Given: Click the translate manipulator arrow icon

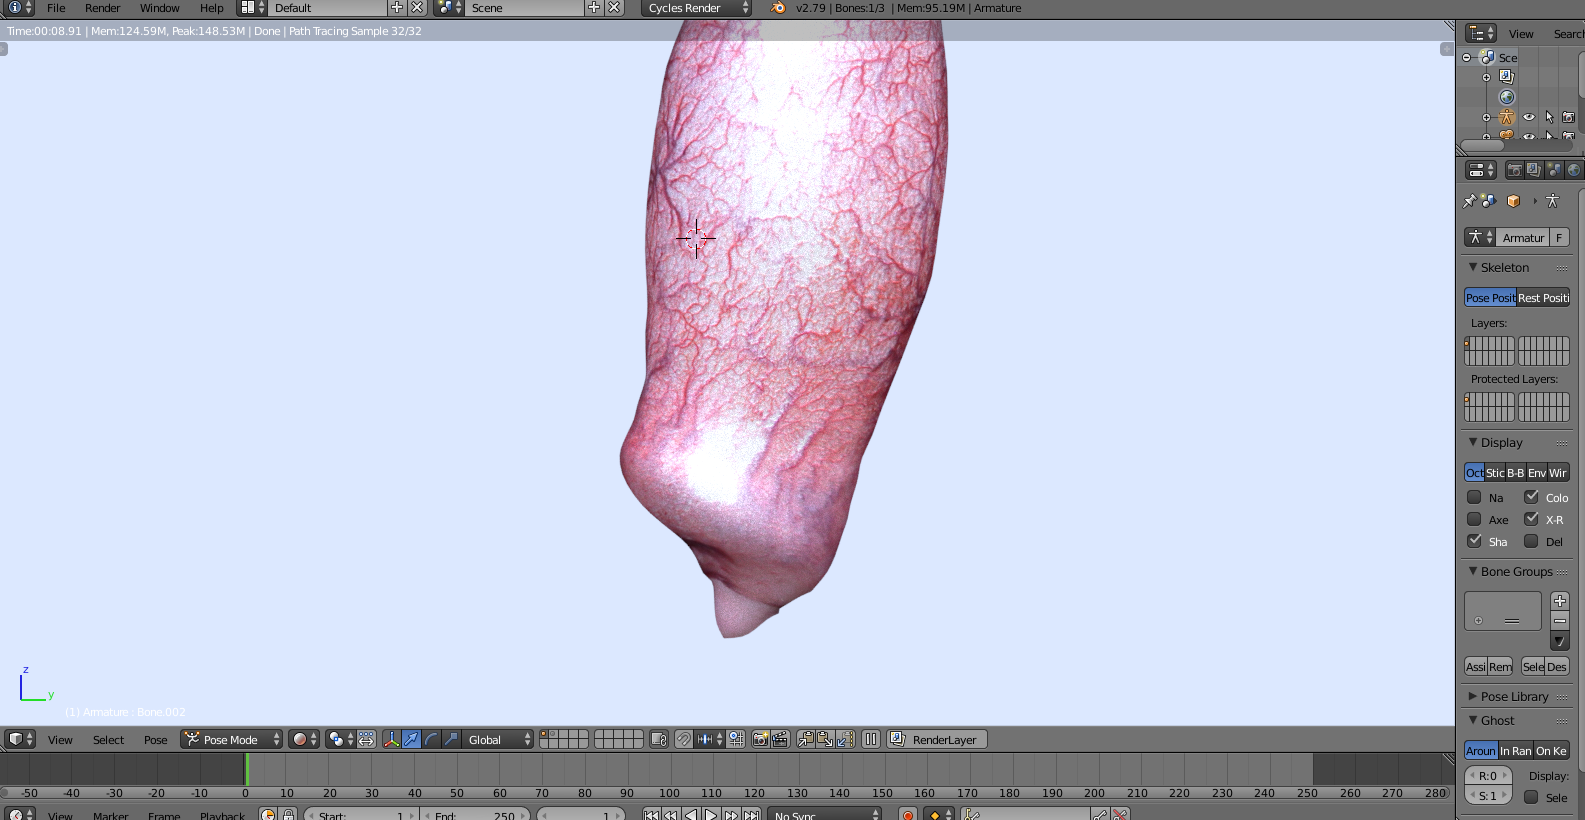Looking at the screenshot, I should pos(411,739).
